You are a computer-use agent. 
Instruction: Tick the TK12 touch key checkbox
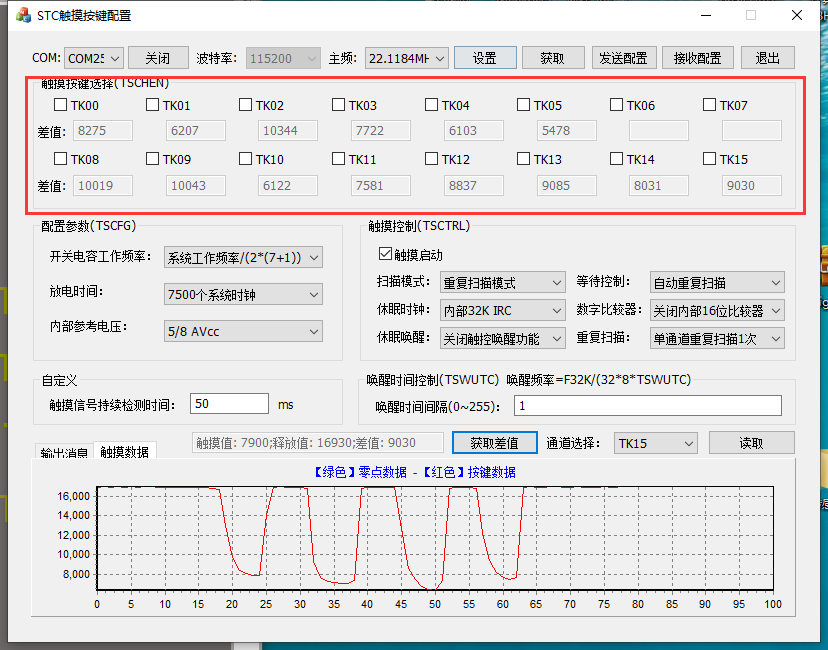pyautogui.click(x=432, y=159)
